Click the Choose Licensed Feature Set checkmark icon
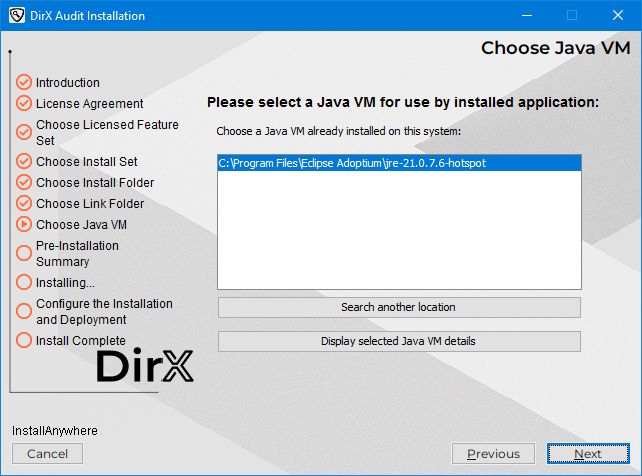Viewport: 642px width, 476px height. pyautogui.click(x=24, y=132)
